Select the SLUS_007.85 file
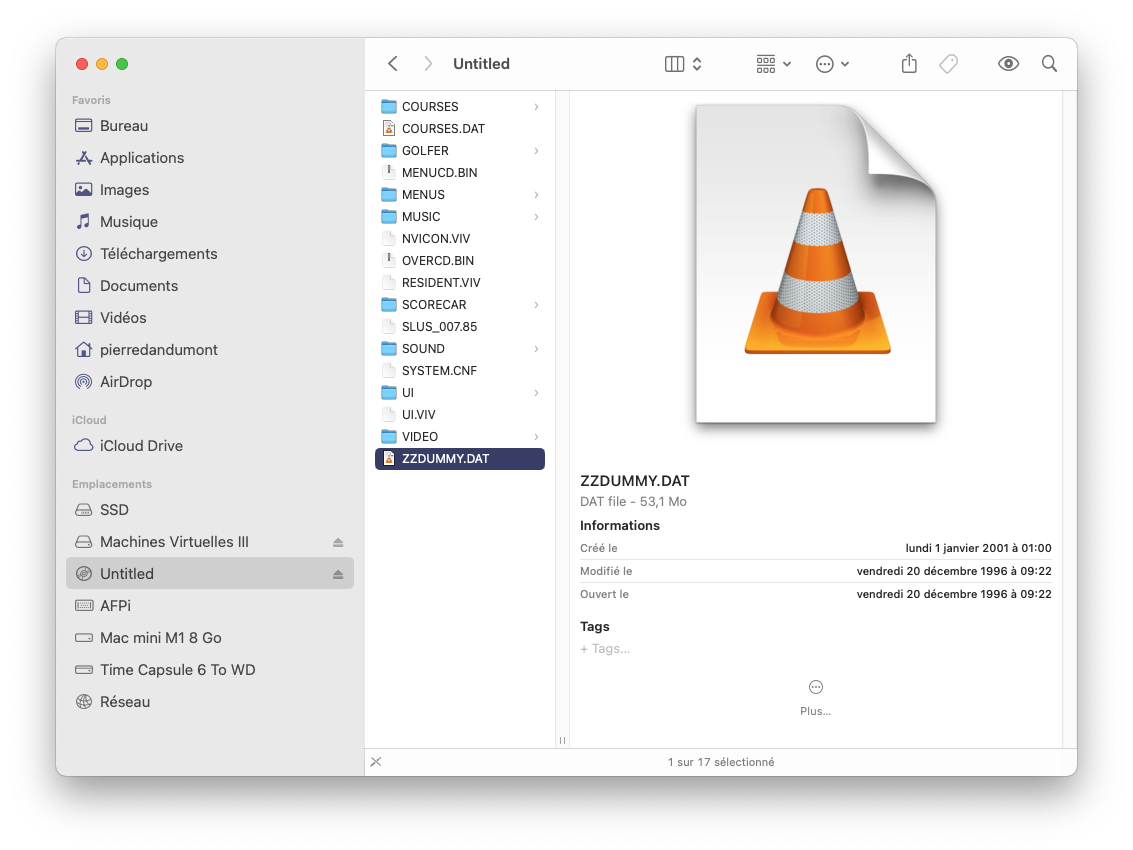The width and height of the screenshot is (1133, 850). (x=460, y=327)
